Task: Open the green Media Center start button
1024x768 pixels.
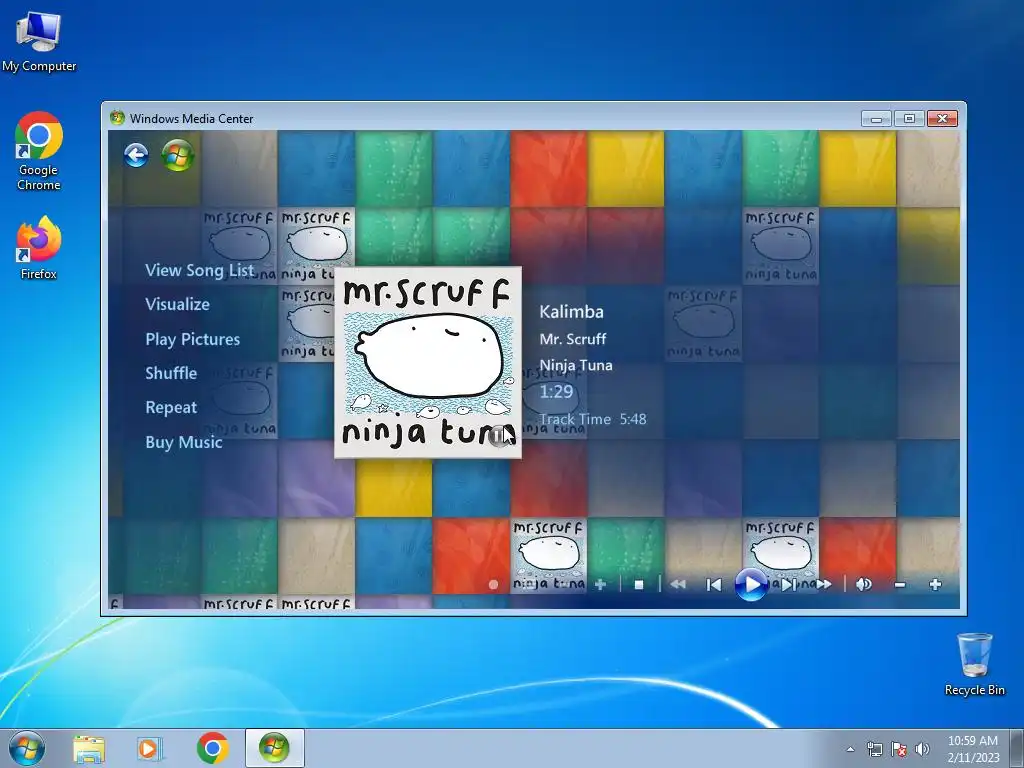Action: coord(178,155)
